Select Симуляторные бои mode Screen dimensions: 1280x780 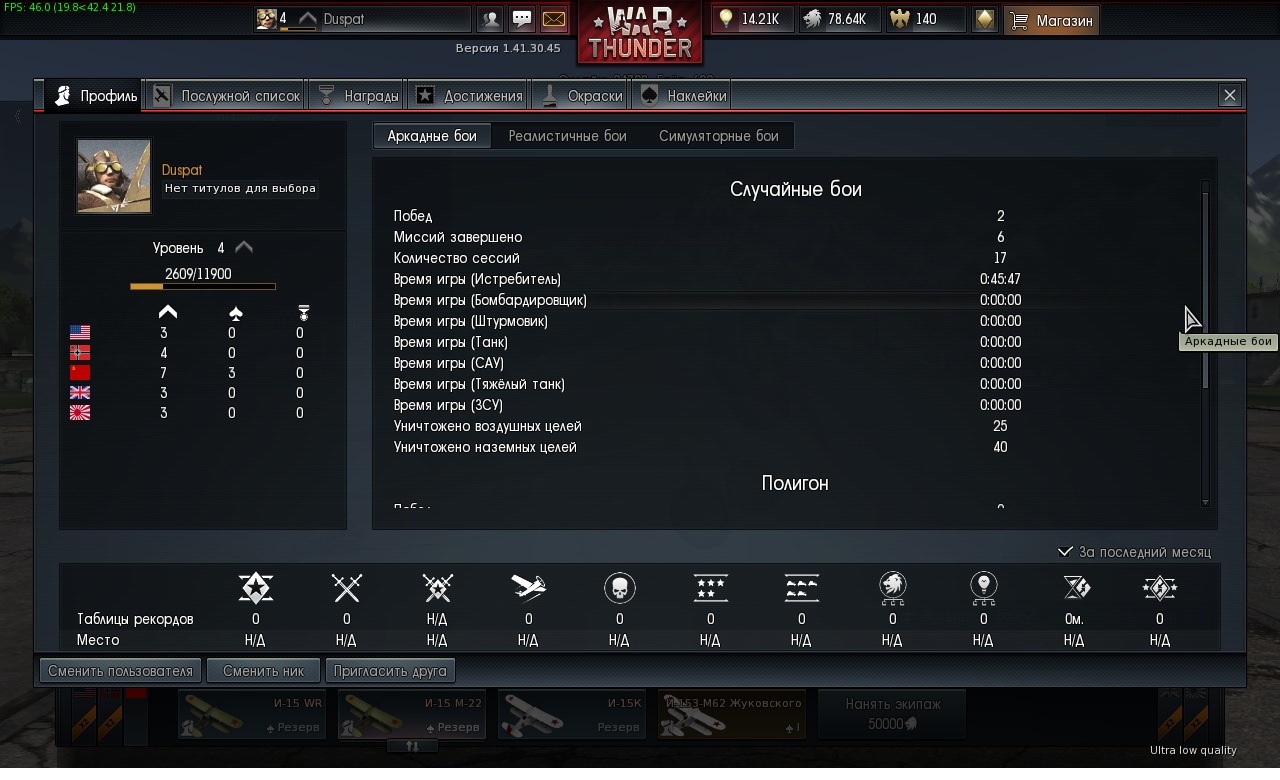(718, 136)
